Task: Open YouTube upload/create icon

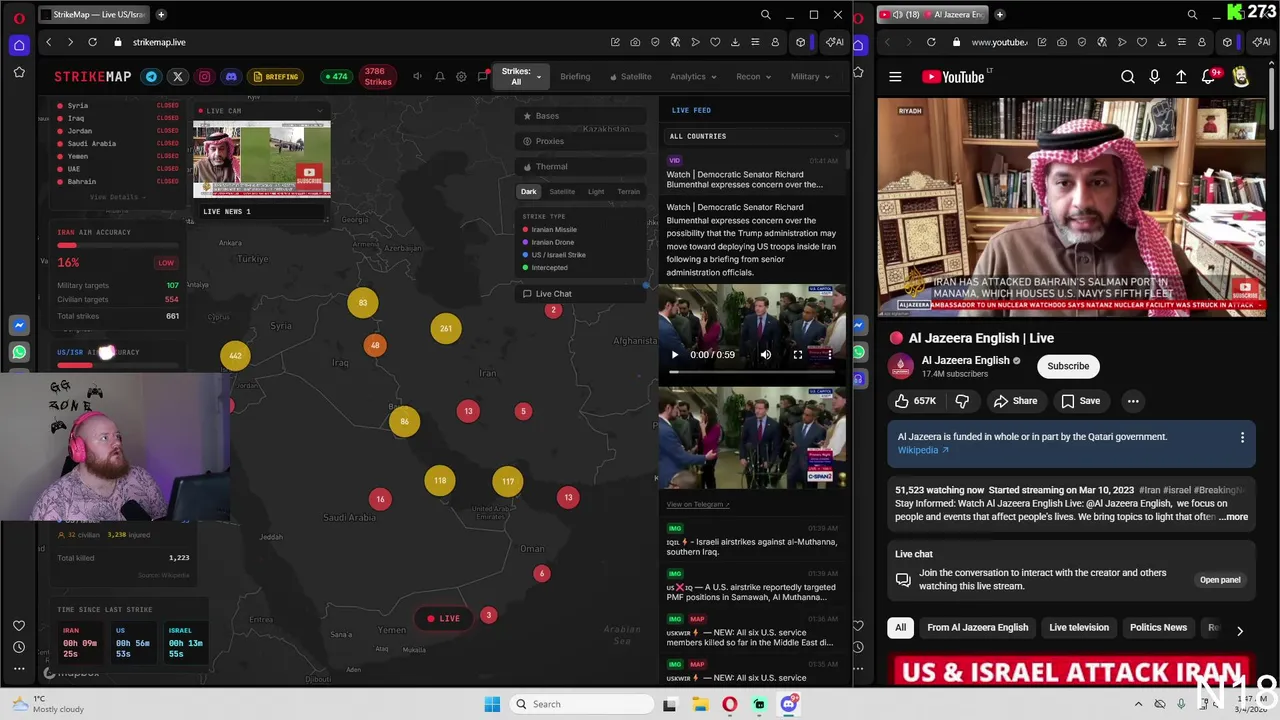Action: 1181,77
